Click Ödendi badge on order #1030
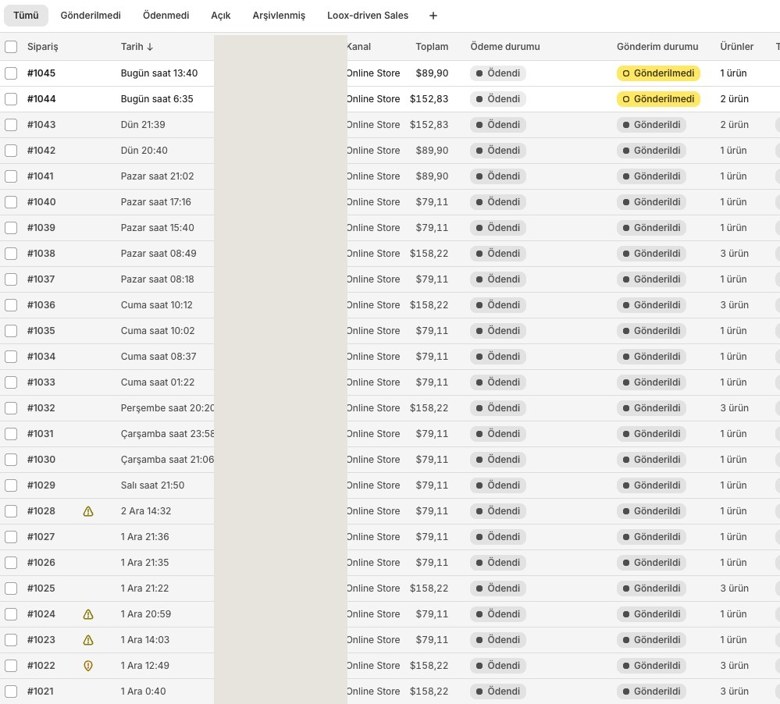 498,460
